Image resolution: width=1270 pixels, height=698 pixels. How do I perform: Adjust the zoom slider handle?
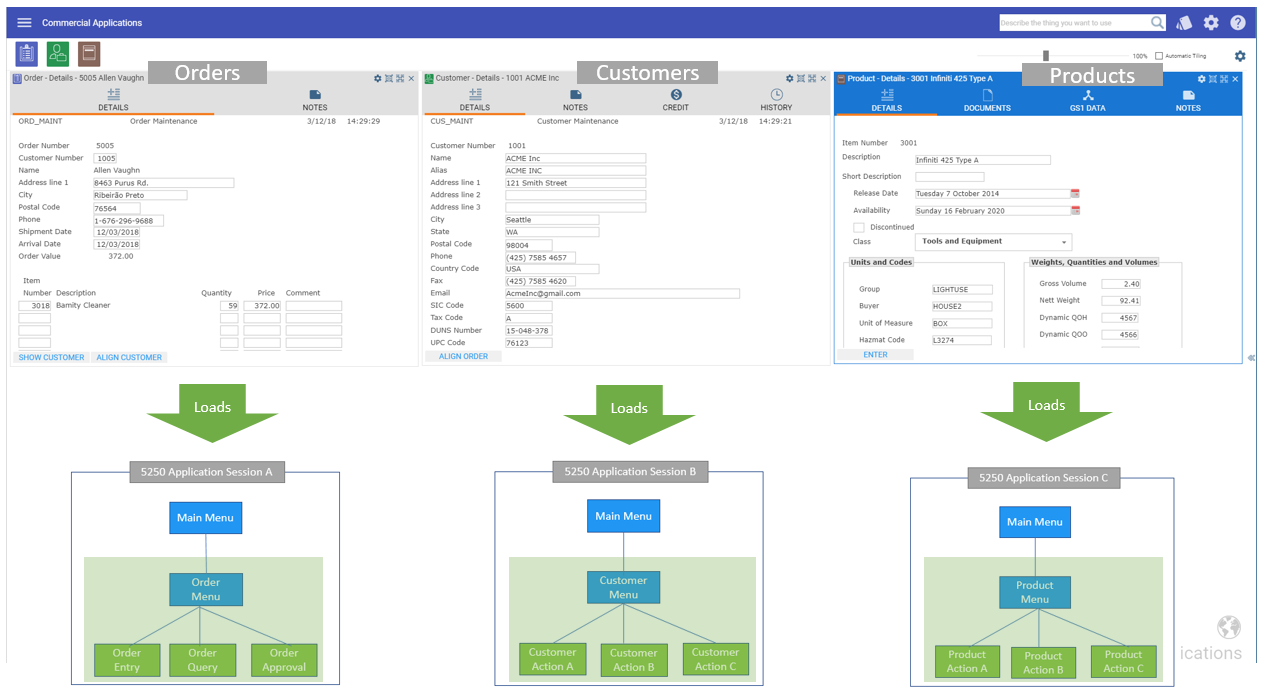click(x=1046, y=56)
